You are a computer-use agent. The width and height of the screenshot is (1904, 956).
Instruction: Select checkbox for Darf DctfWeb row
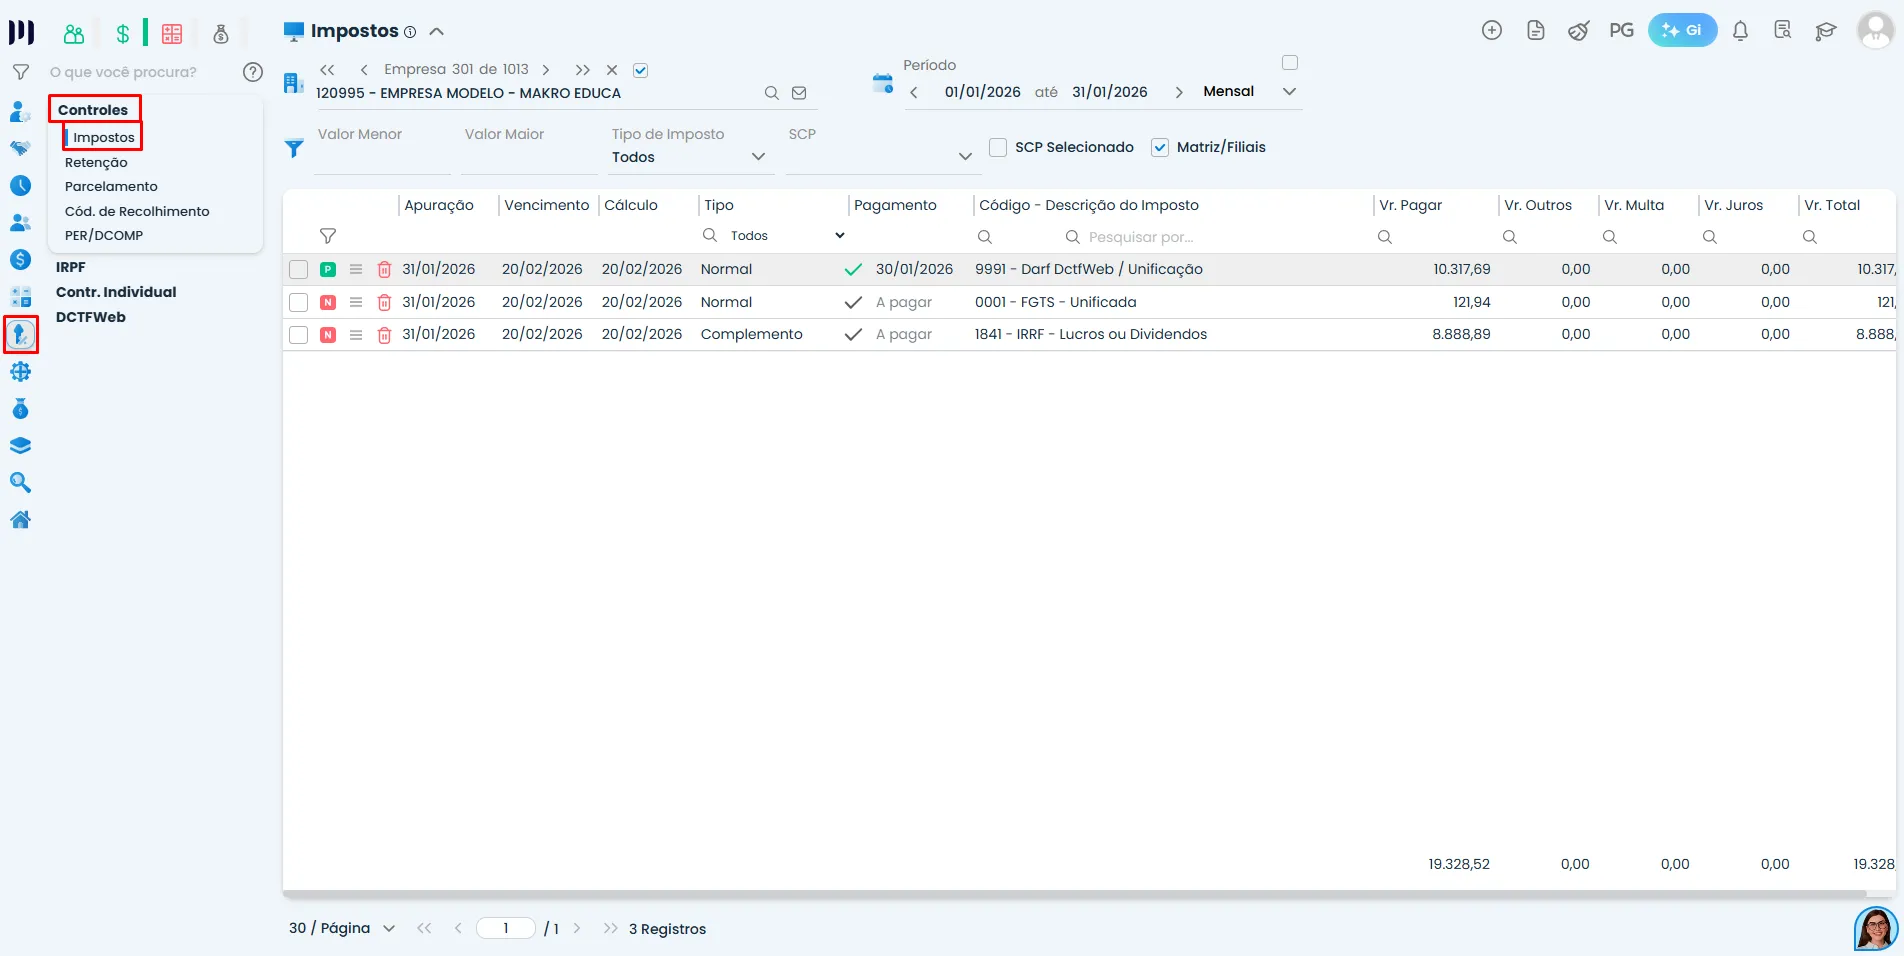[298, 270]
